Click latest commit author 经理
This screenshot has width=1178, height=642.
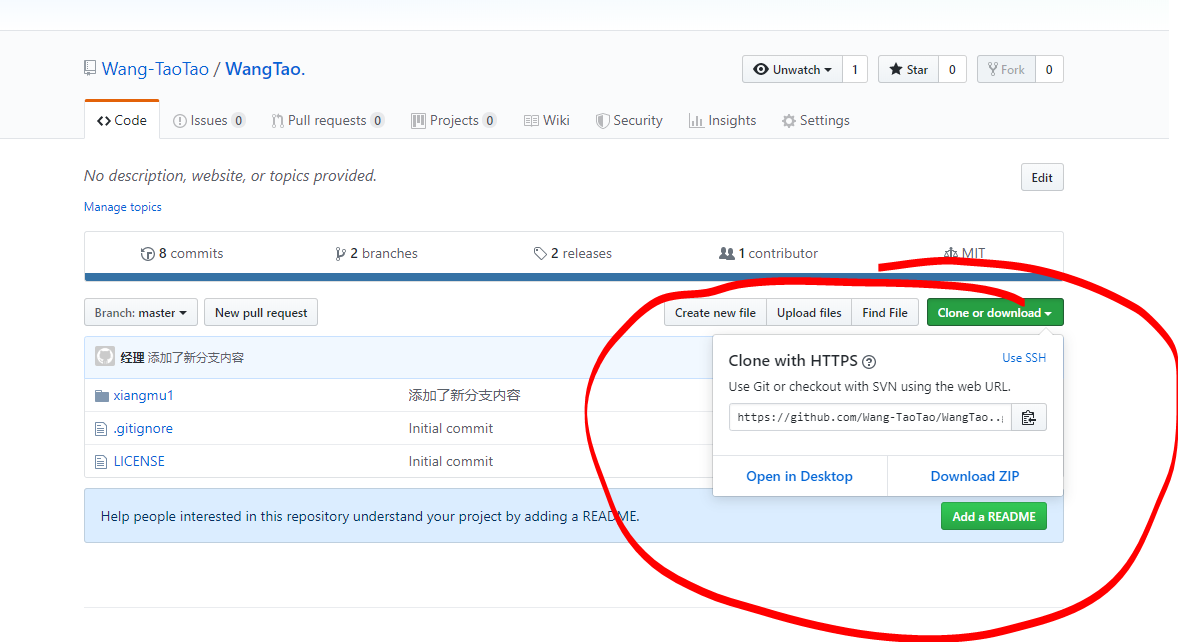pos(132,357)
